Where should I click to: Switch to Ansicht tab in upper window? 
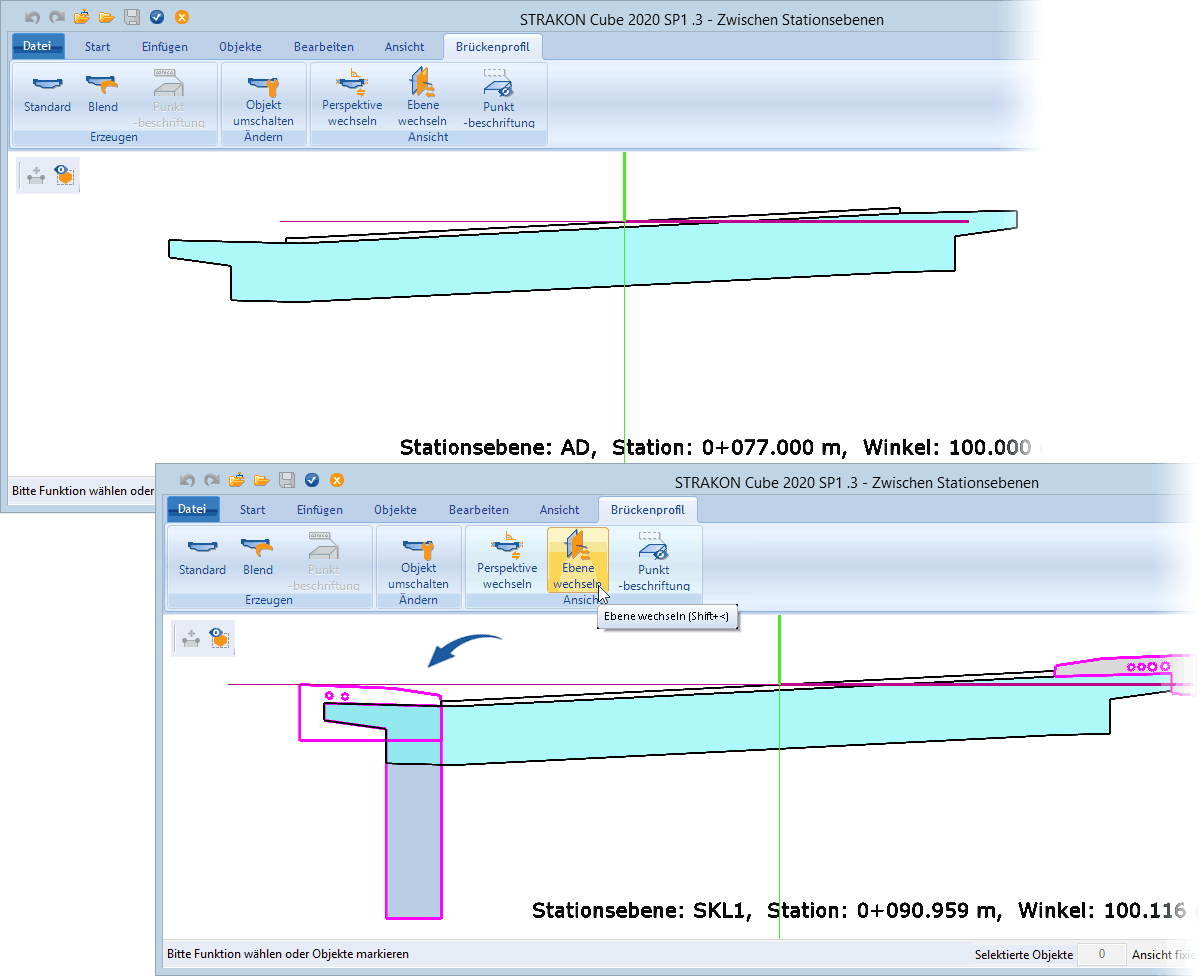coord(405,47)
